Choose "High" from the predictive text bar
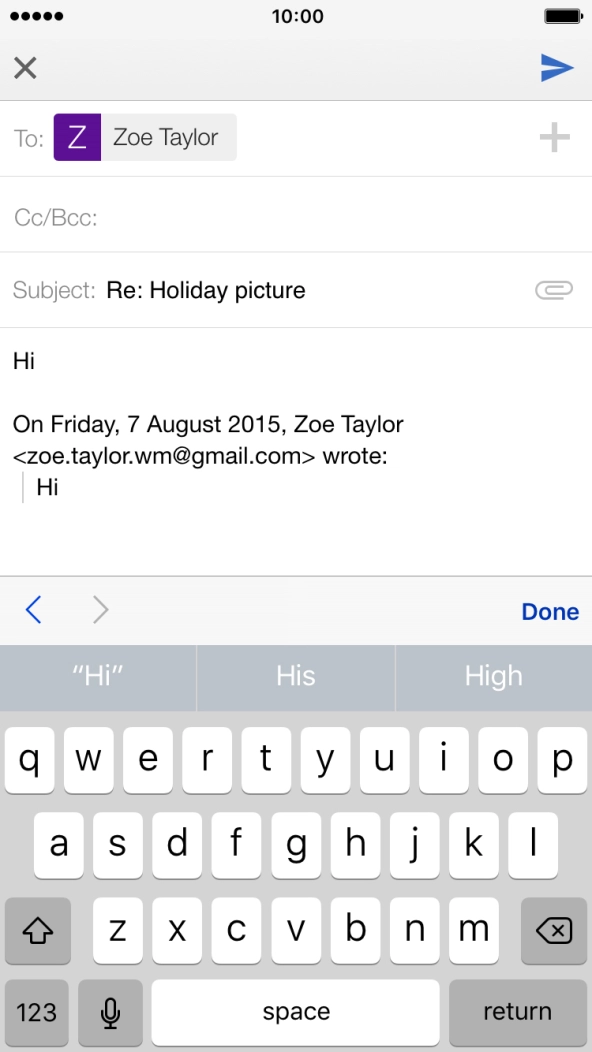Image resolution: width=592 pixels, height=1052 pixels. 493,677
